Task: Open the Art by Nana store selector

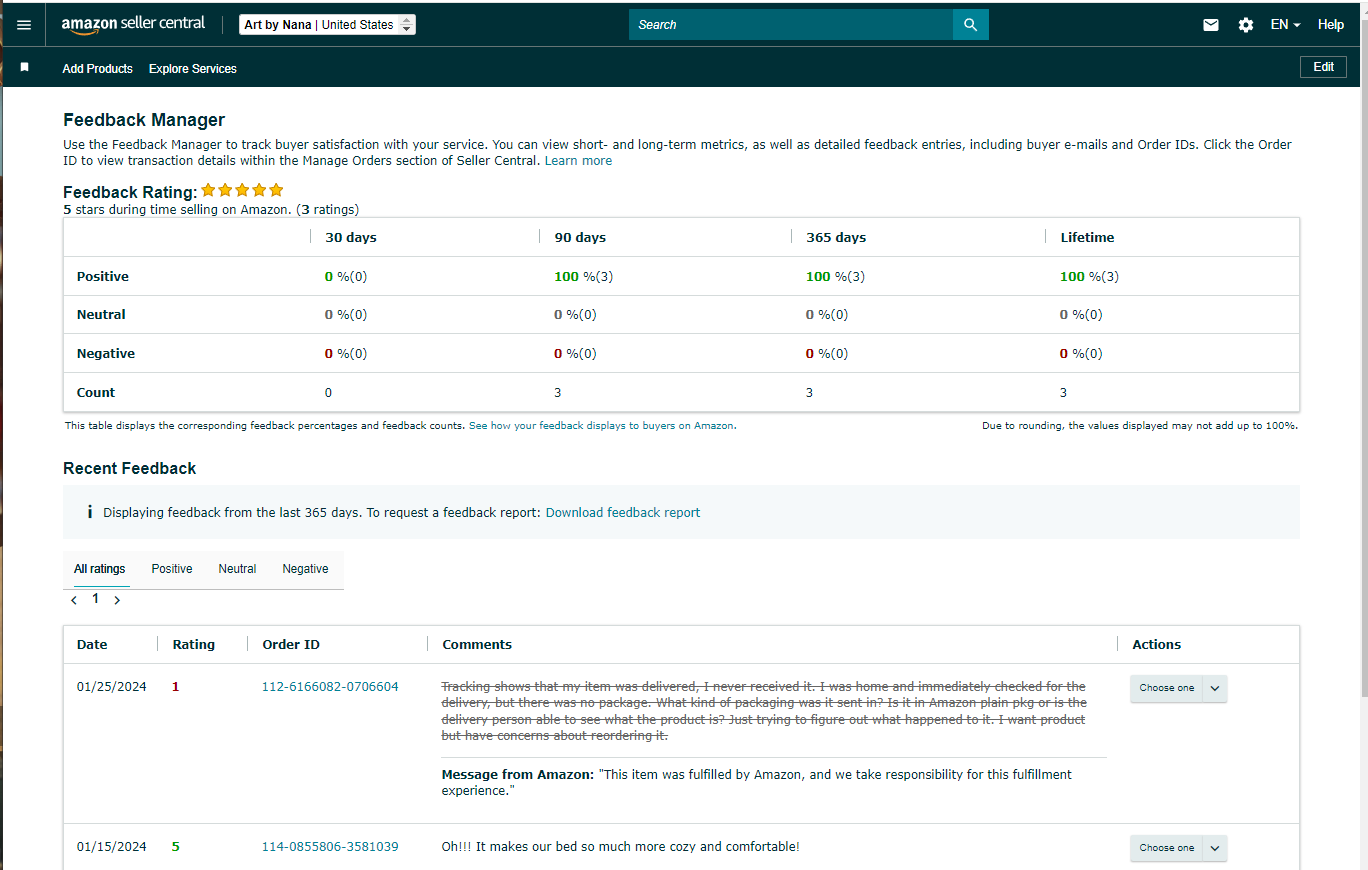Action: [327, 25]
